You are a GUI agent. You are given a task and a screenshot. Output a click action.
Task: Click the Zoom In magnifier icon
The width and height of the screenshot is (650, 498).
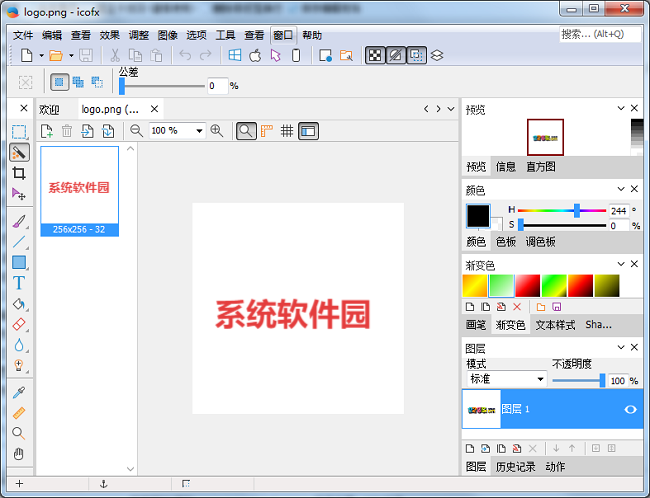coord(216,131)
